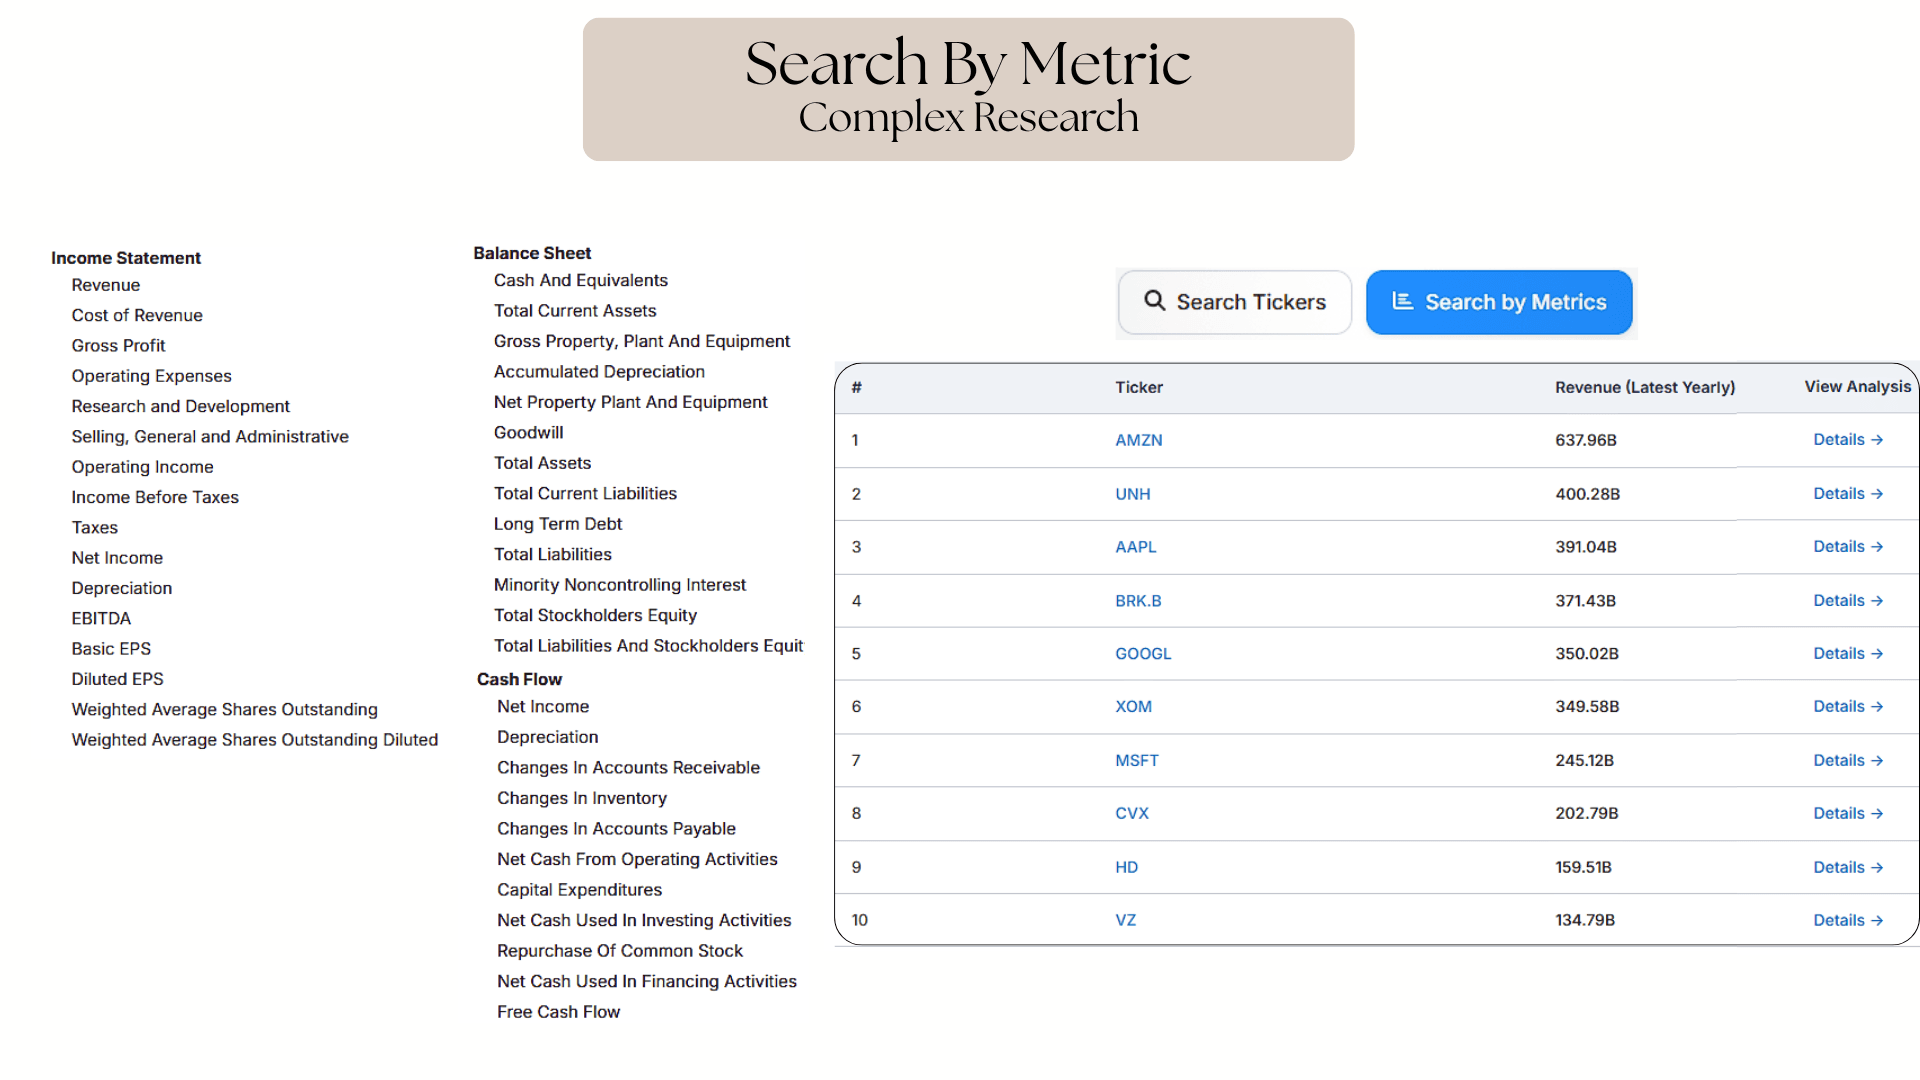
Task: Switch to the Search Tickers mode
Action: 1234,301
